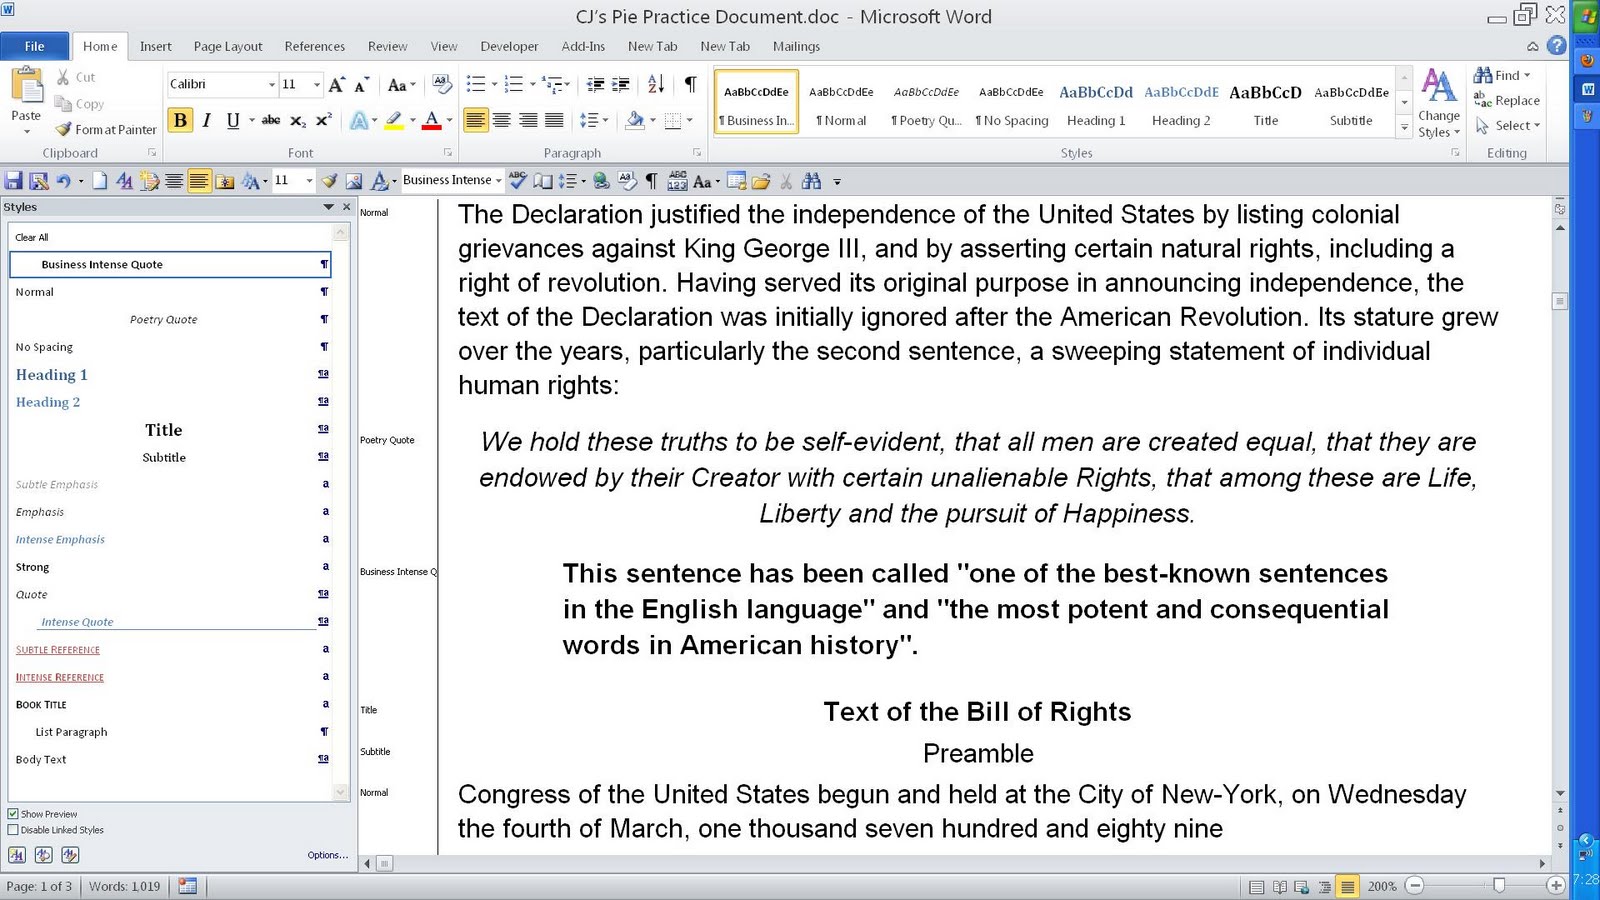1600x900 pixels.
Task: Open the font size dropdown
Action: 316,84
